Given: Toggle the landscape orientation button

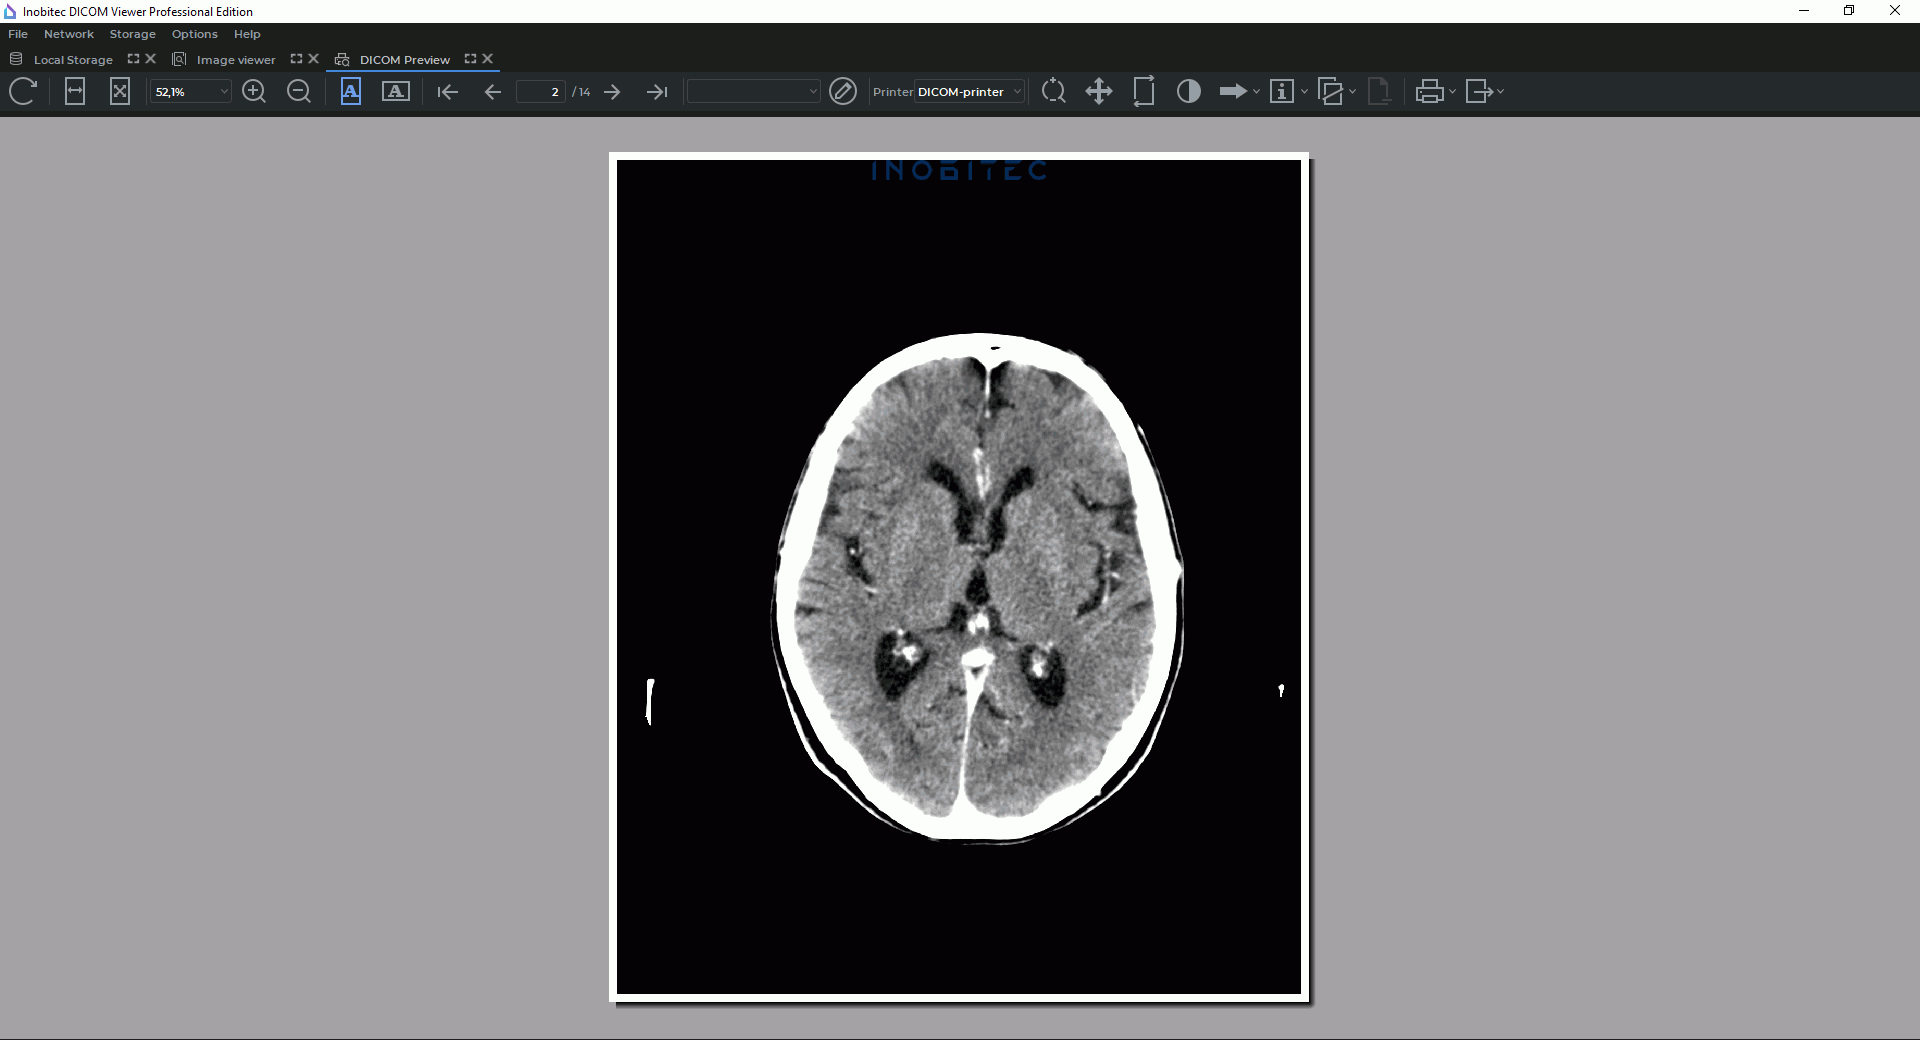Looking at the screenshot, I should click(396, 92).
